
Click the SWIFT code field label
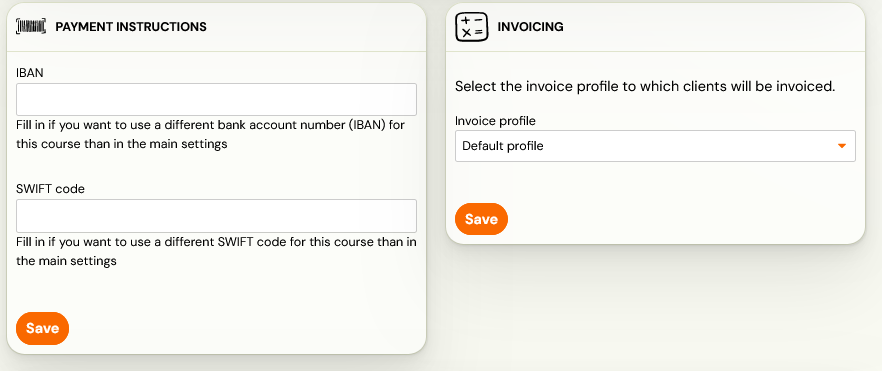click(51, 189)
